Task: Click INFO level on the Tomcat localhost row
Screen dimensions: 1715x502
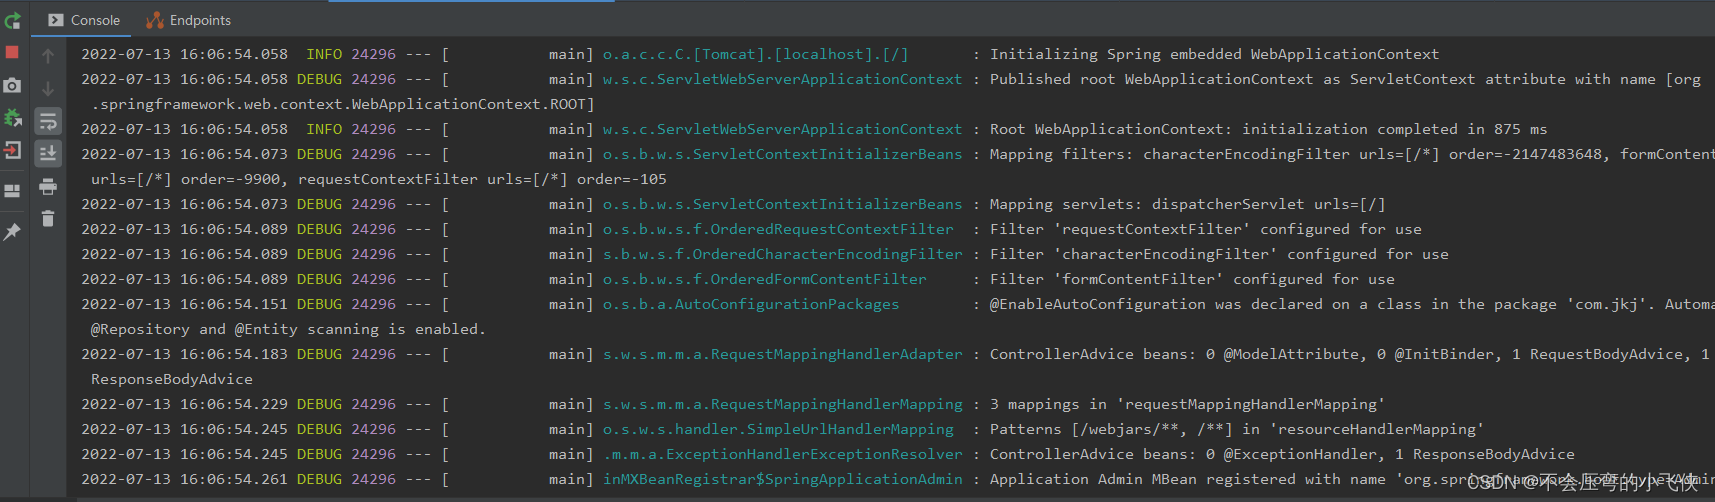Action: [x=324, y=54]
